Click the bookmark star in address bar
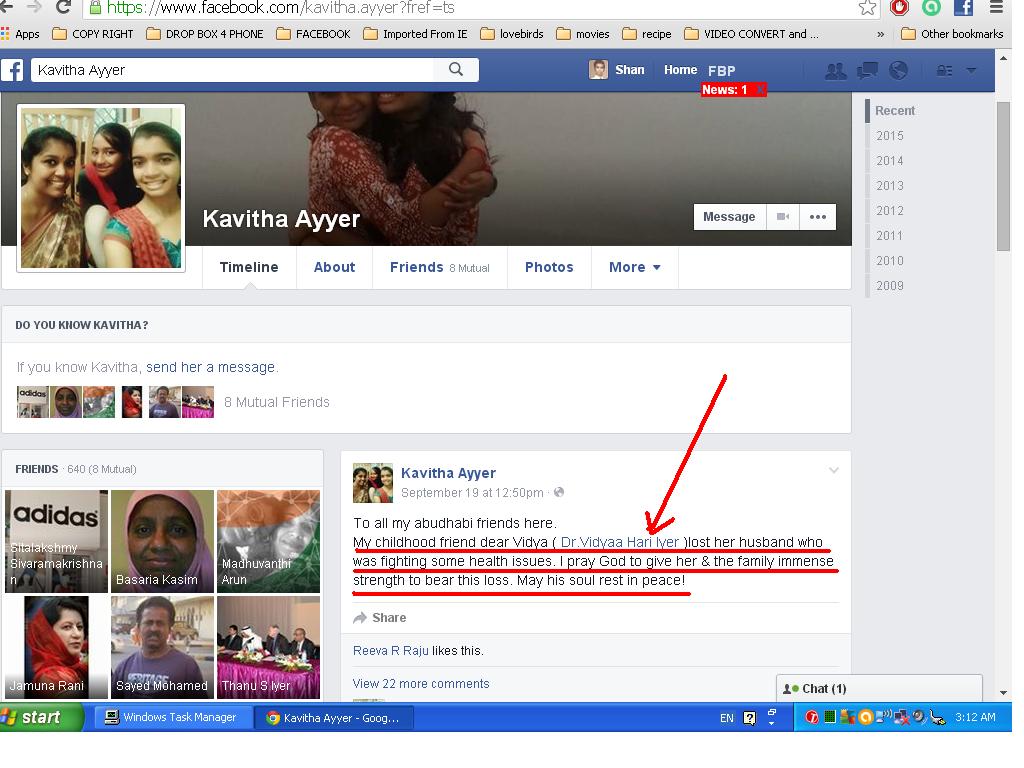This screenshot has width=1024, height=768. [867, 7]
